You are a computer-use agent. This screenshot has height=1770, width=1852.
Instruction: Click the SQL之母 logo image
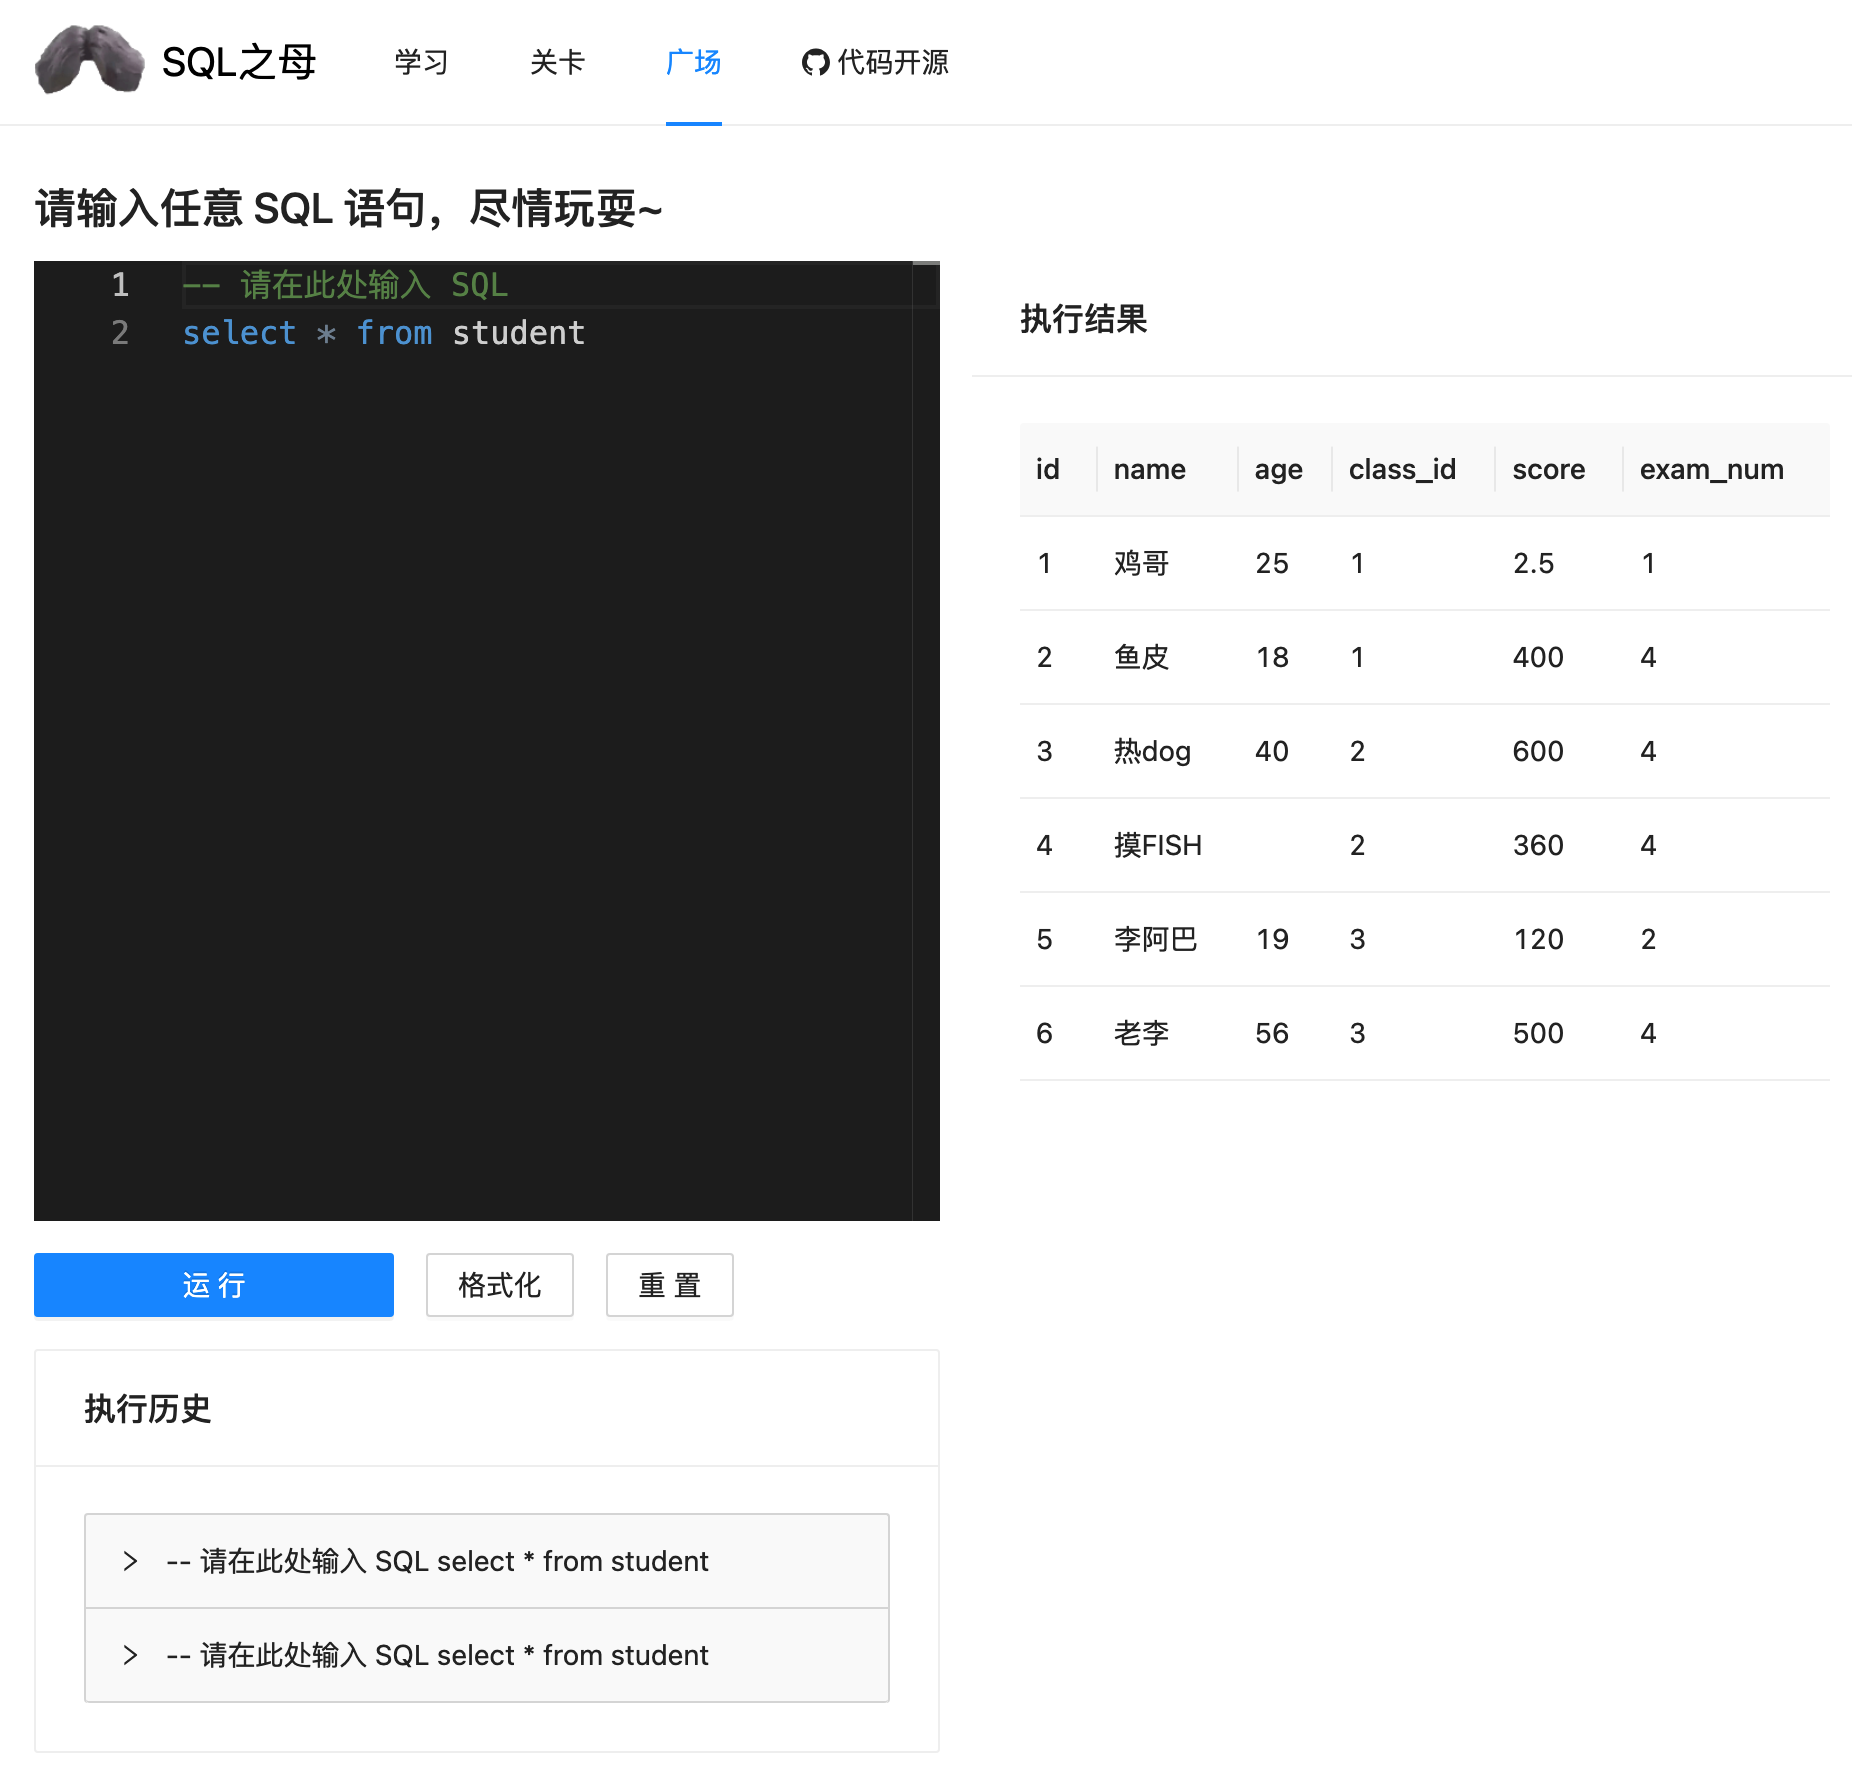point(89,62)
